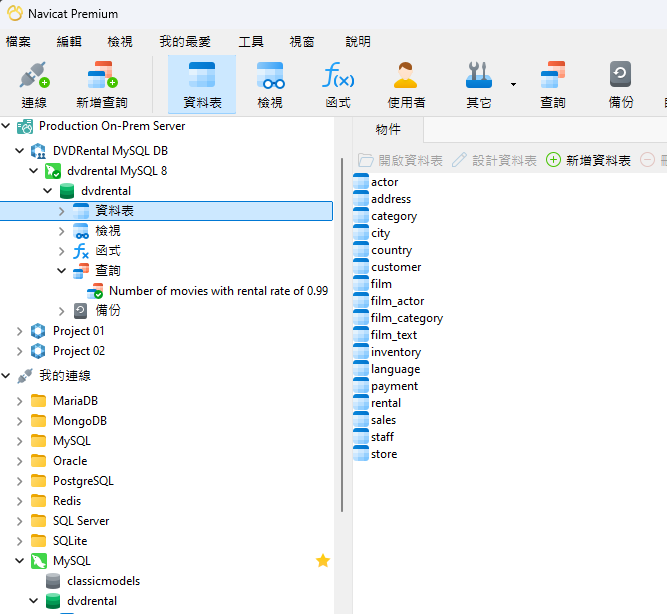This screenshot has height=614, width=667.
Task: Click the Open Table (開啟資料表) button
Action: coord(400,160)
